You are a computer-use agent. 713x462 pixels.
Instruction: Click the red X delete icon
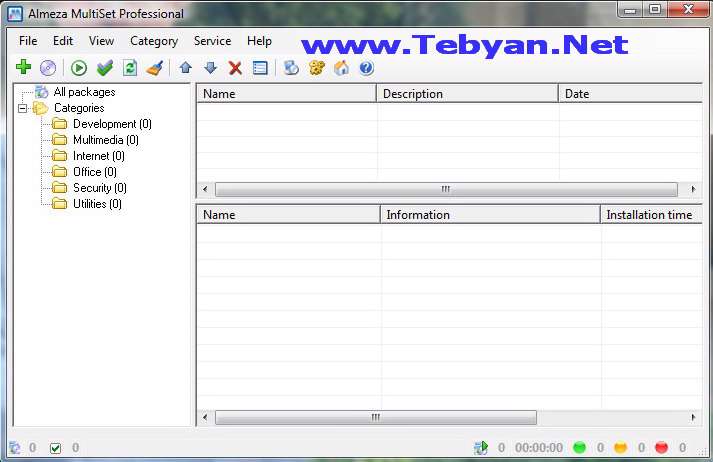coord(235,68)
